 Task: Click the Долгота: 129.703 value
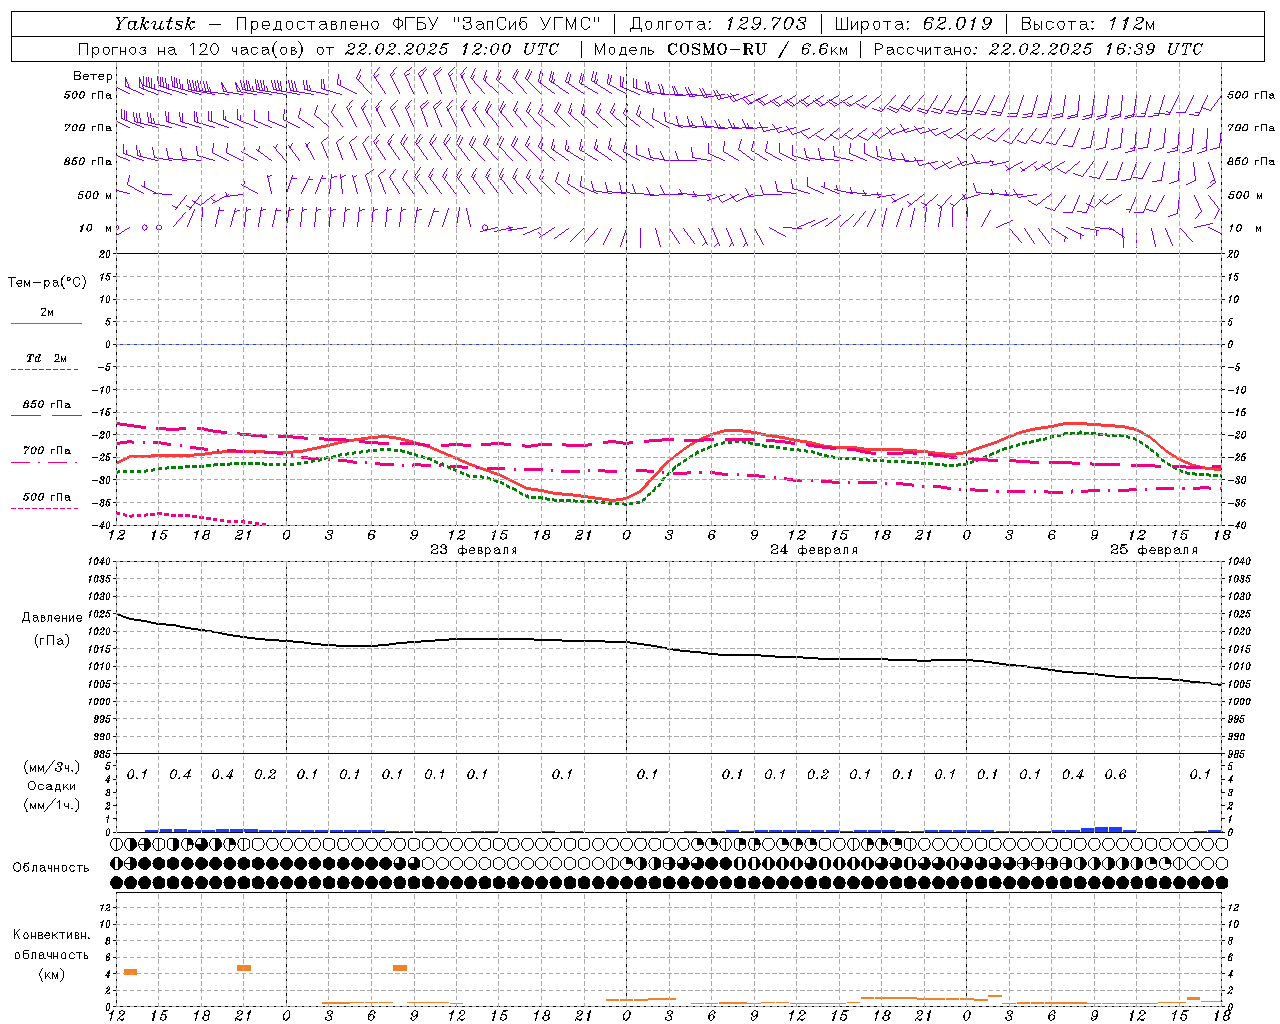pos(717,24)
